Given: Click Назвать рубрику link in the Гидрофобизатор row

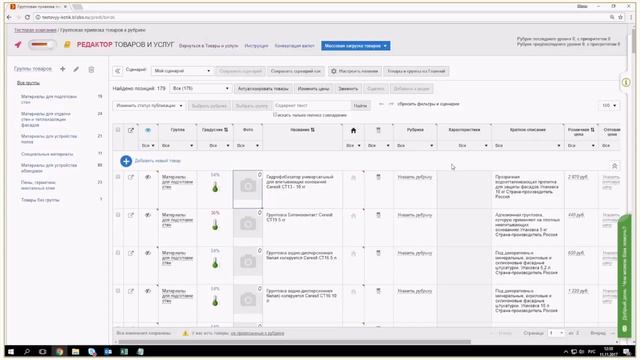Looking at the screenshot, I should tap(415, 177).
